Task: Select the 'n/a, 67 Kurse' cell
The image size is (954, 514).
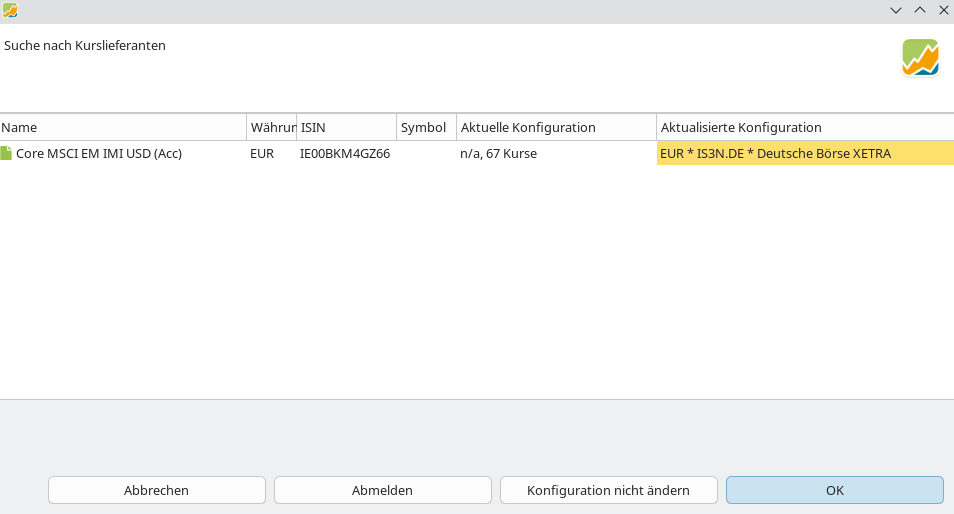Action: click(498, 154)
